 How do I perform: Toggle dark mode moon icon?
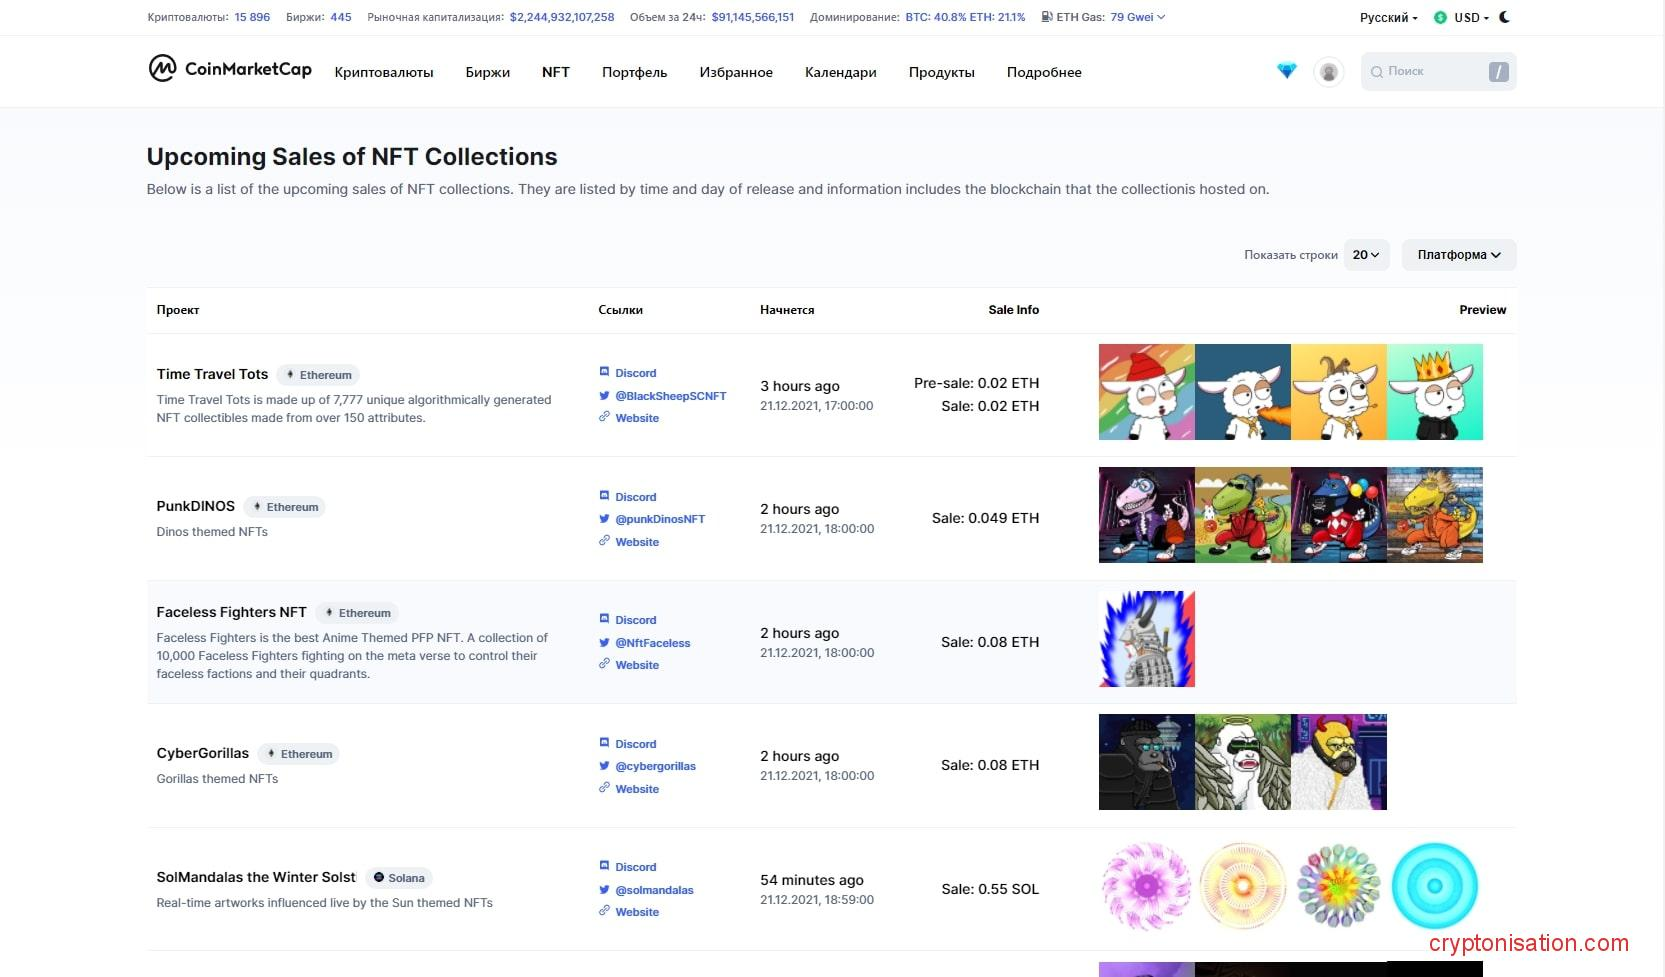pos(1505,17)
